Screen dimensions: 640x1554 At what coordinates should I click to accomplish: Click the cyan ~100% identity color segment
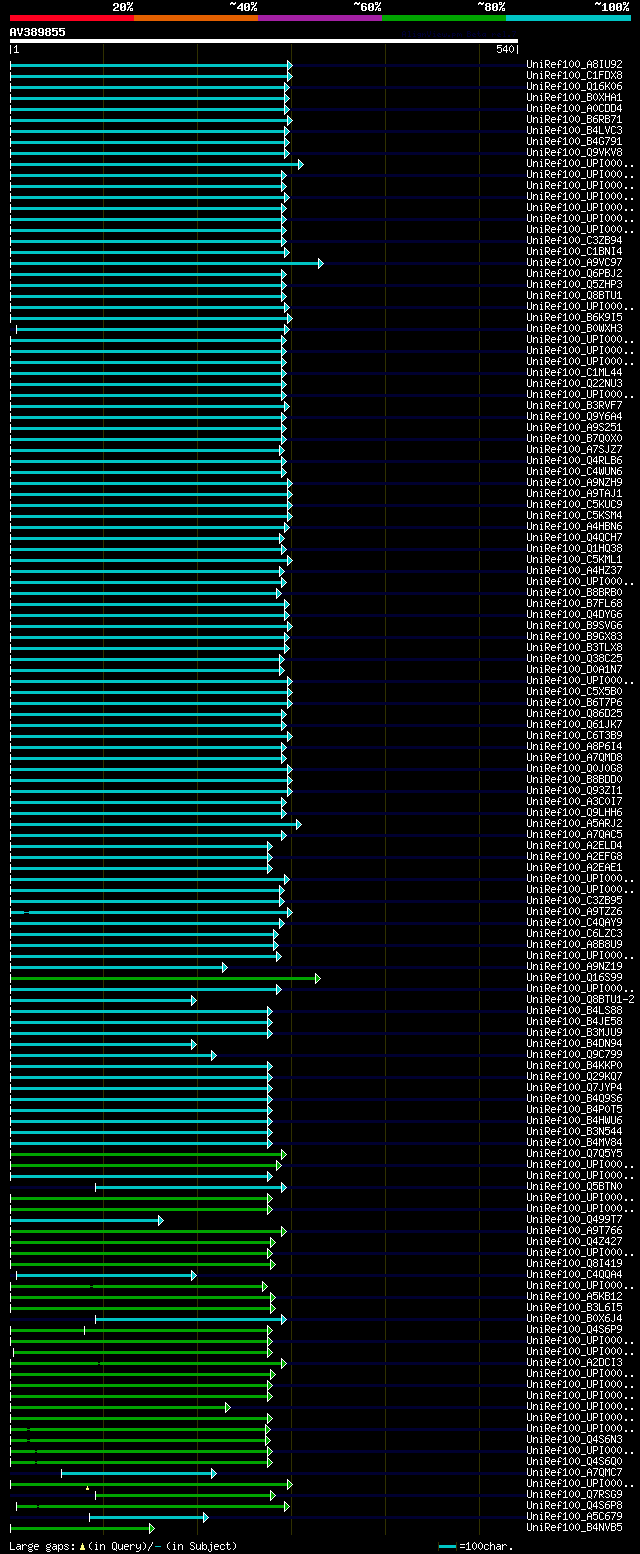[568, 18]
